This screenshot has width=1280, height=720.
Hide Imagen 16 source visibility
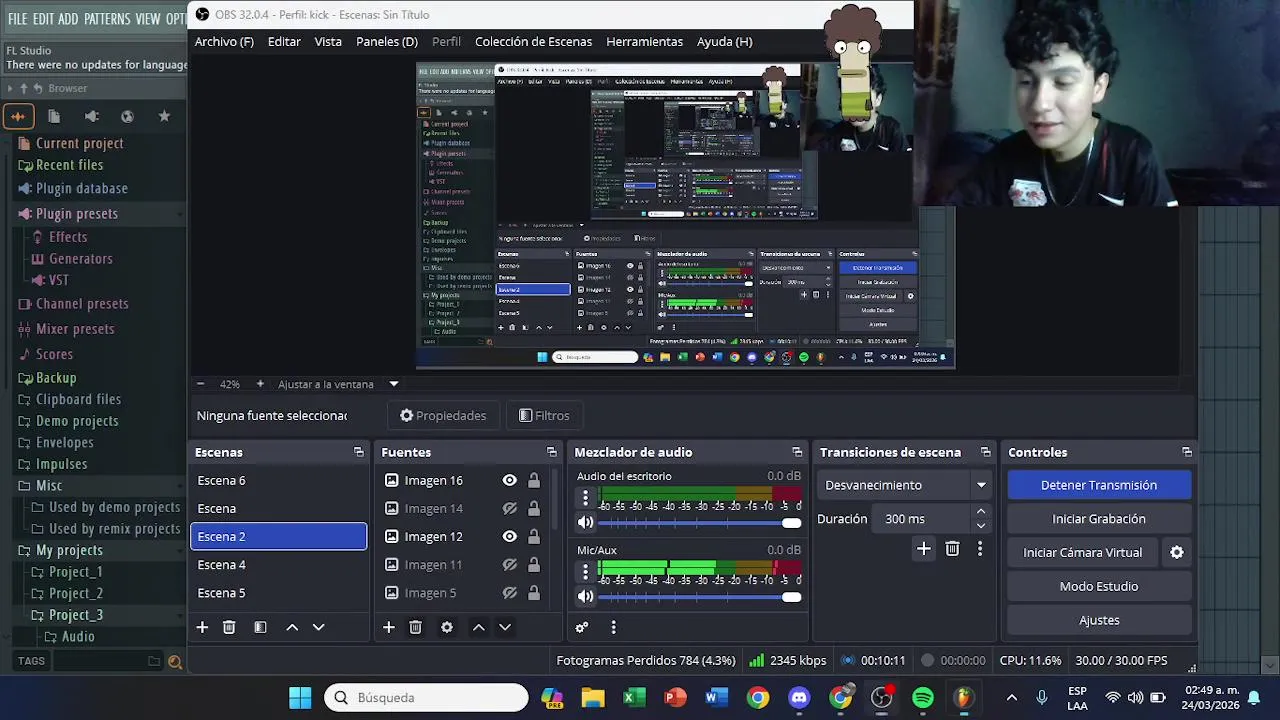509,480
